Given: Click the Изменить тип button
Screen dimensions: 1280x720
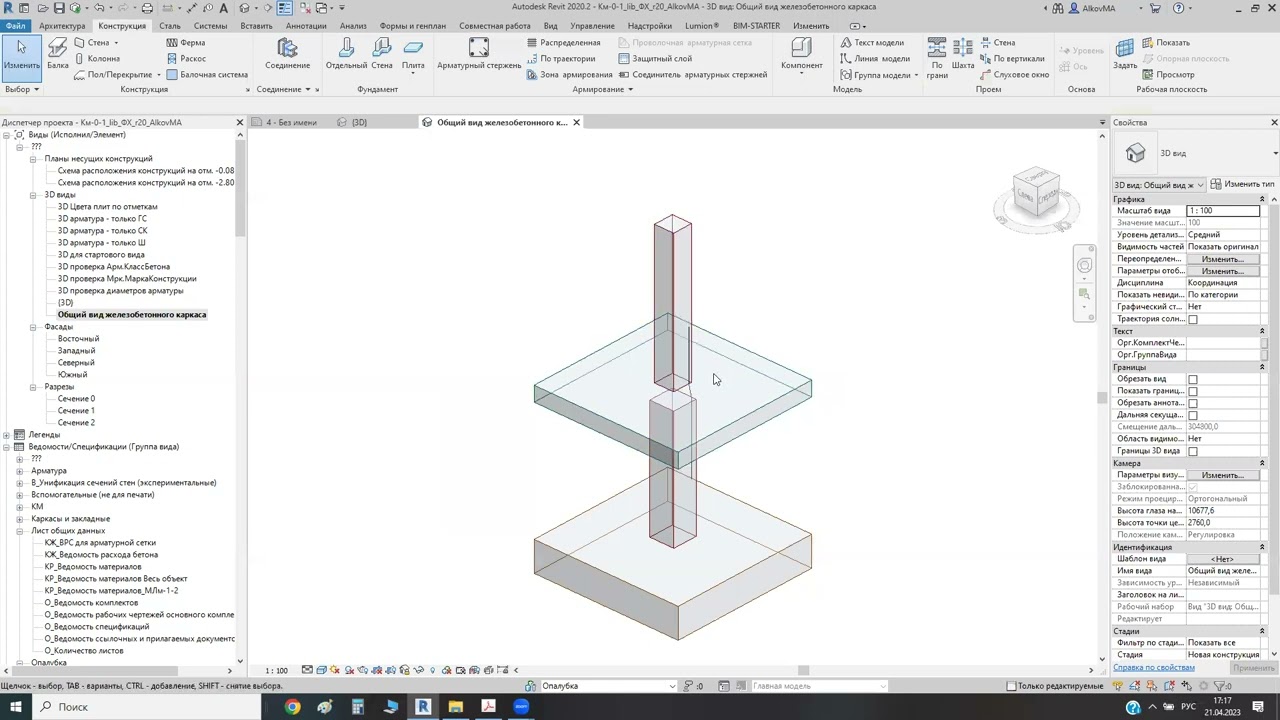Looking at the screenshot, I should point(1242,185).
